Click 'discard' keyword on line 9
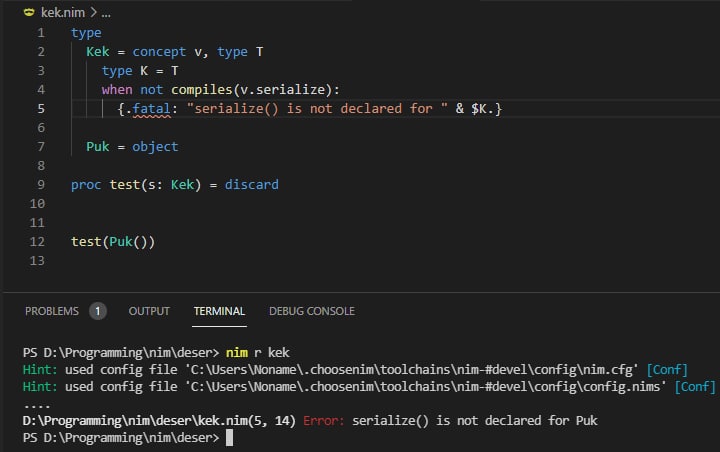Image resolution: width=720 pixels, height=452 pixels. point(252,185)
